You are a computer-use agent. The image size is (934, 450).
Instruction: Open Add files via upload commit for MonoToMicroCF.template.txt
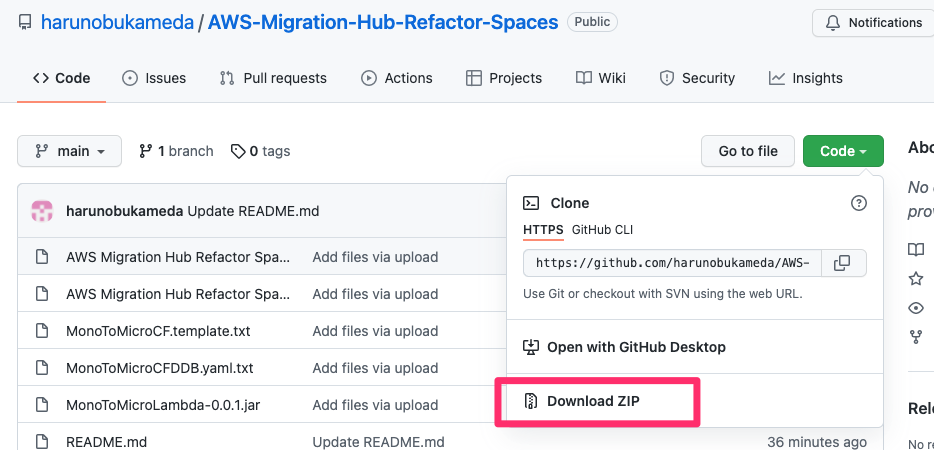click(x=375, y=331)
